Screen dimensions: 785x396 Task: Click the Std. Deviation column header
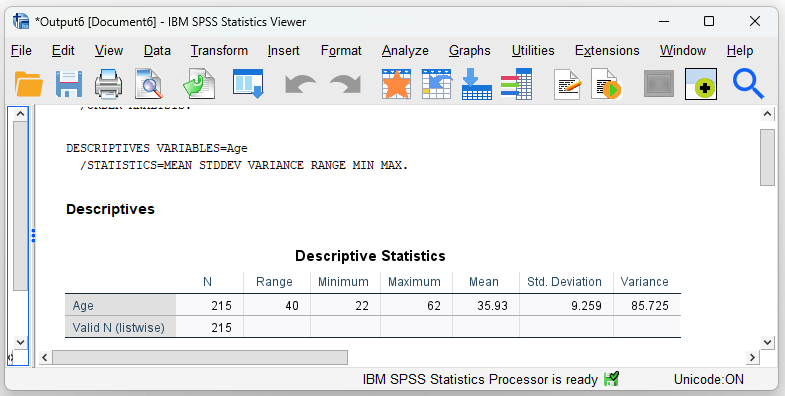(564, 282)
